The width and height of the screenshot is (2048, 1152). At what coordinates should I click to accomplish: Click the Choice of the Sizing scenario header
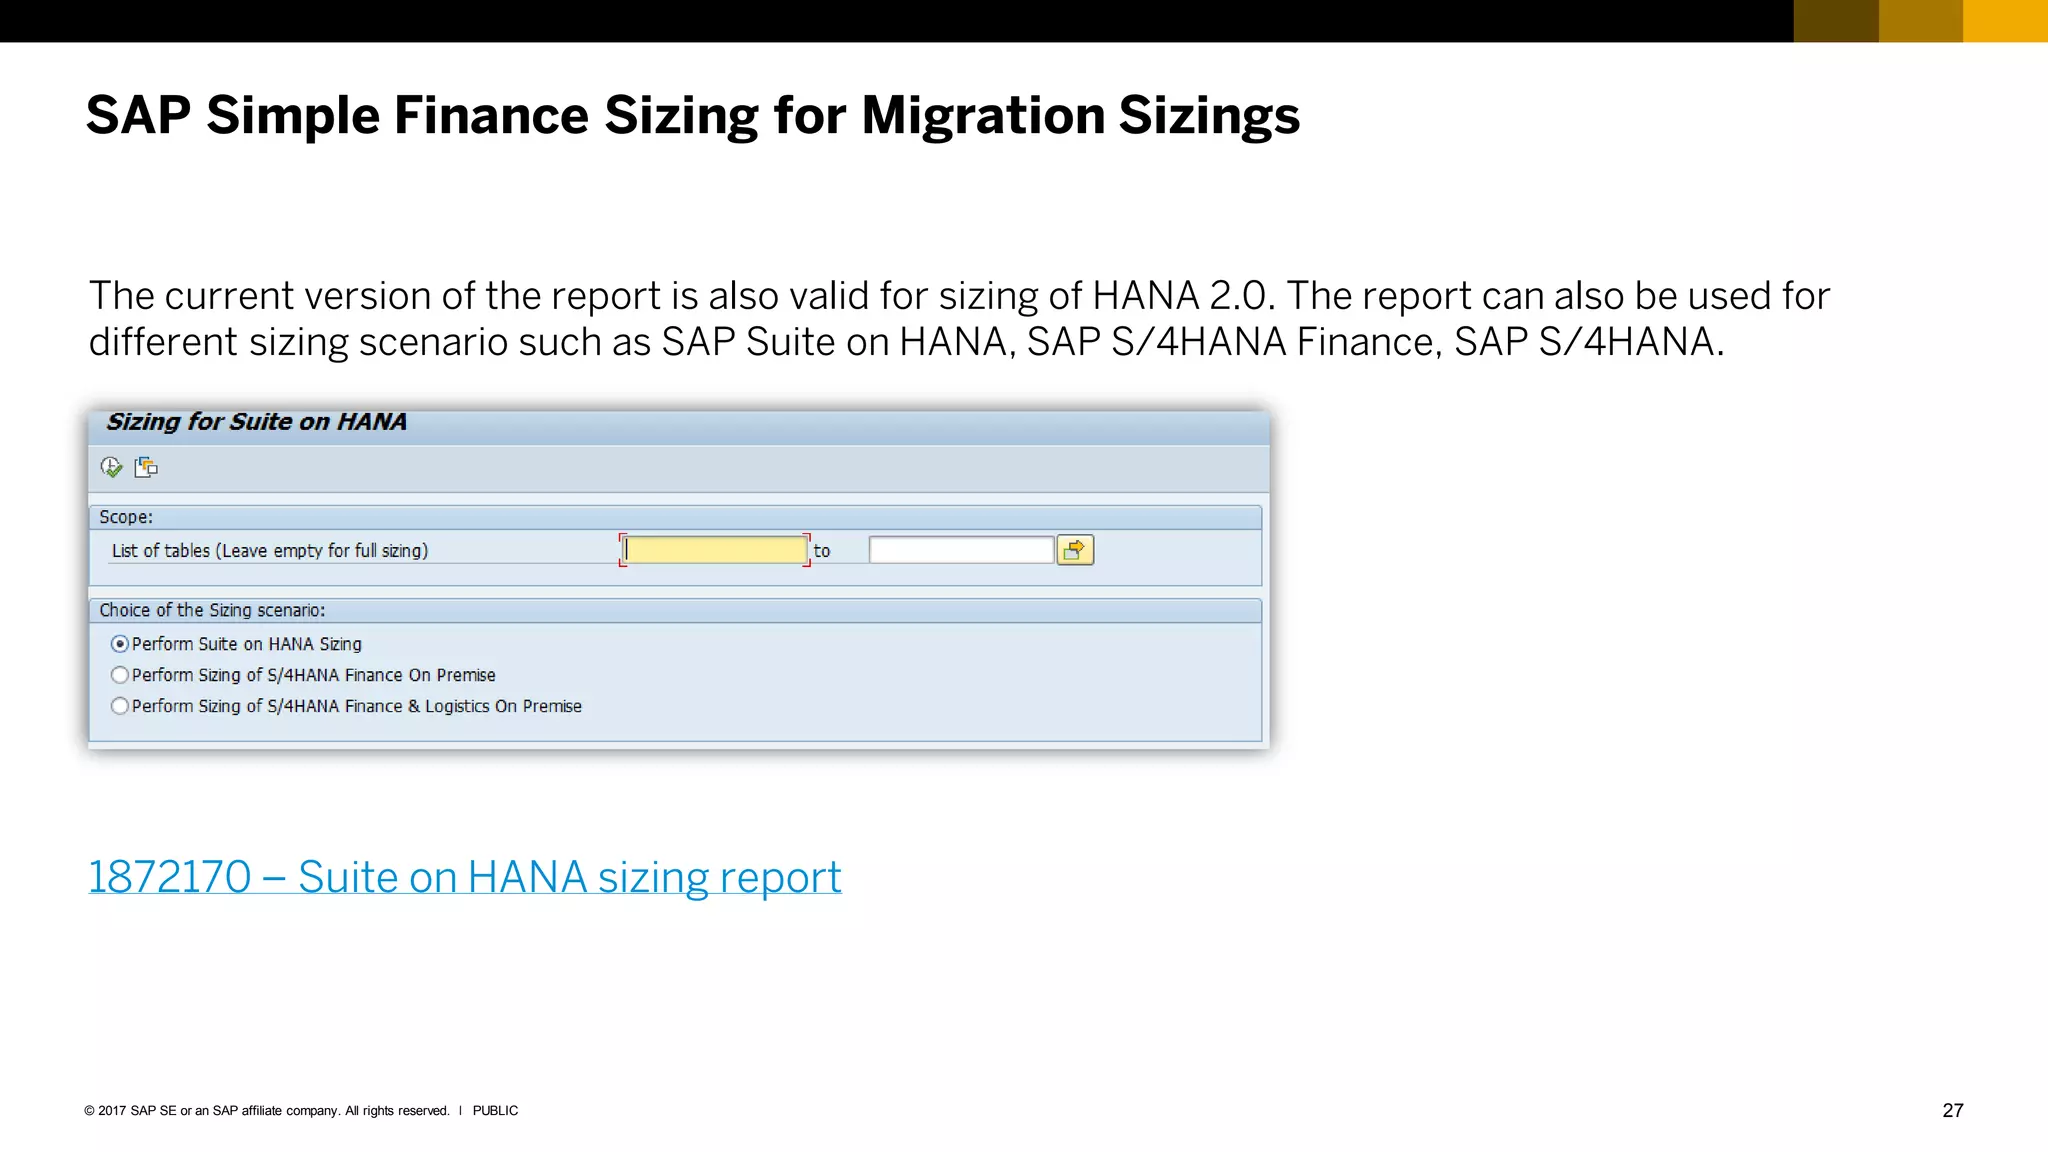point(212,610)
